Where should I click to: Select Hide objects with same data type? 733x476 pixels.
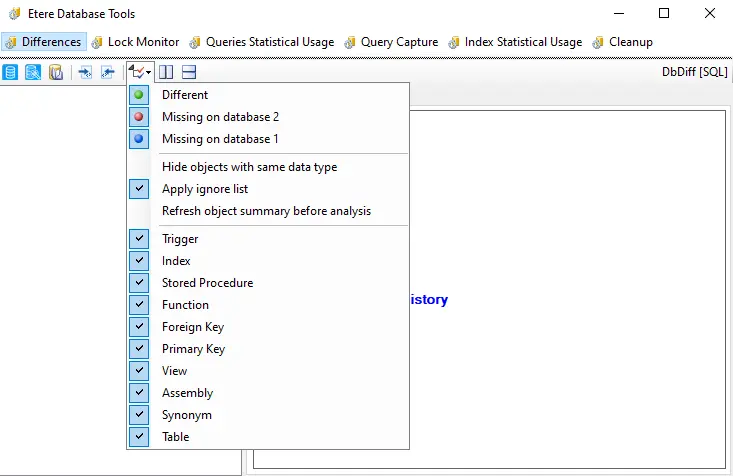coord(249,167)
